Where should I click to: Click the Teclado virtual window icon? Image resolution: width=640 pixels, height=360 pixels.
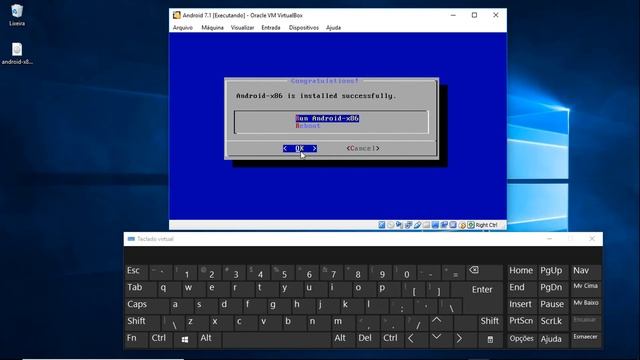(x=131, y=239)
